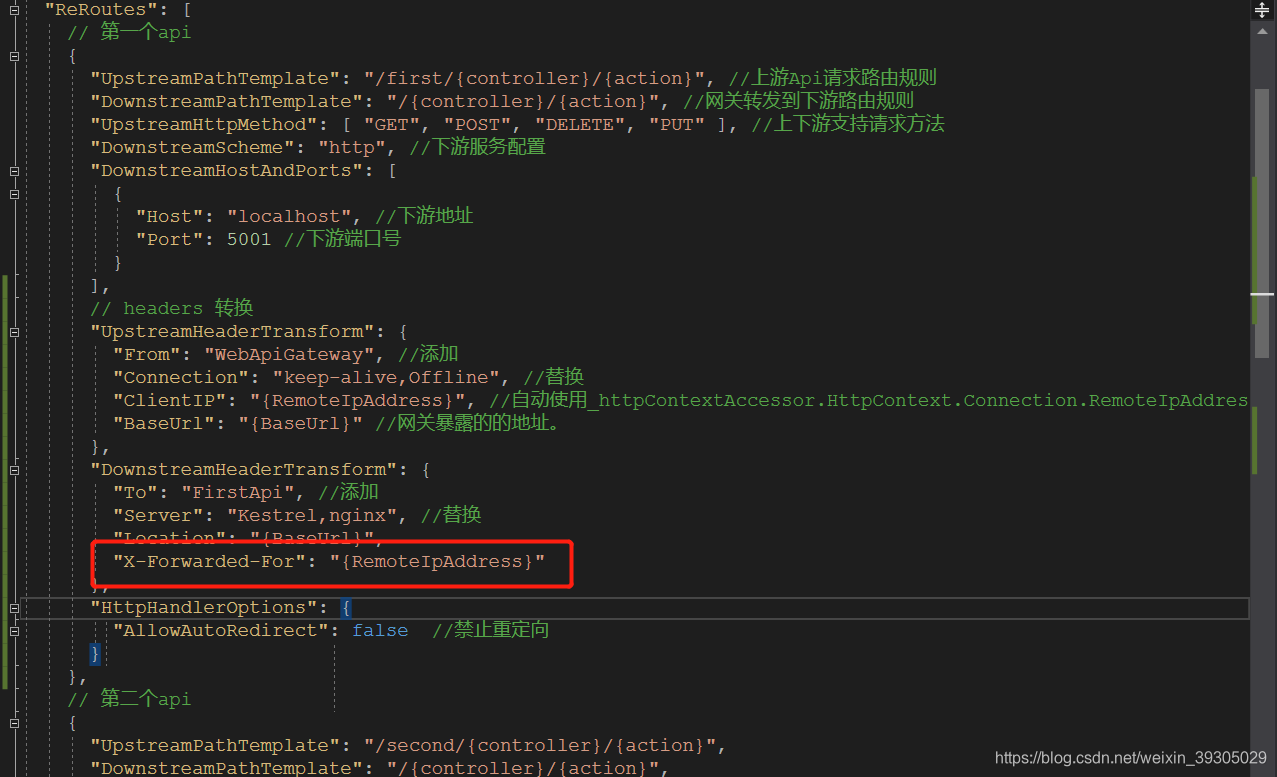Click the 下游地址 comment
The image size is (1277, 777).
tap(424, 216)
